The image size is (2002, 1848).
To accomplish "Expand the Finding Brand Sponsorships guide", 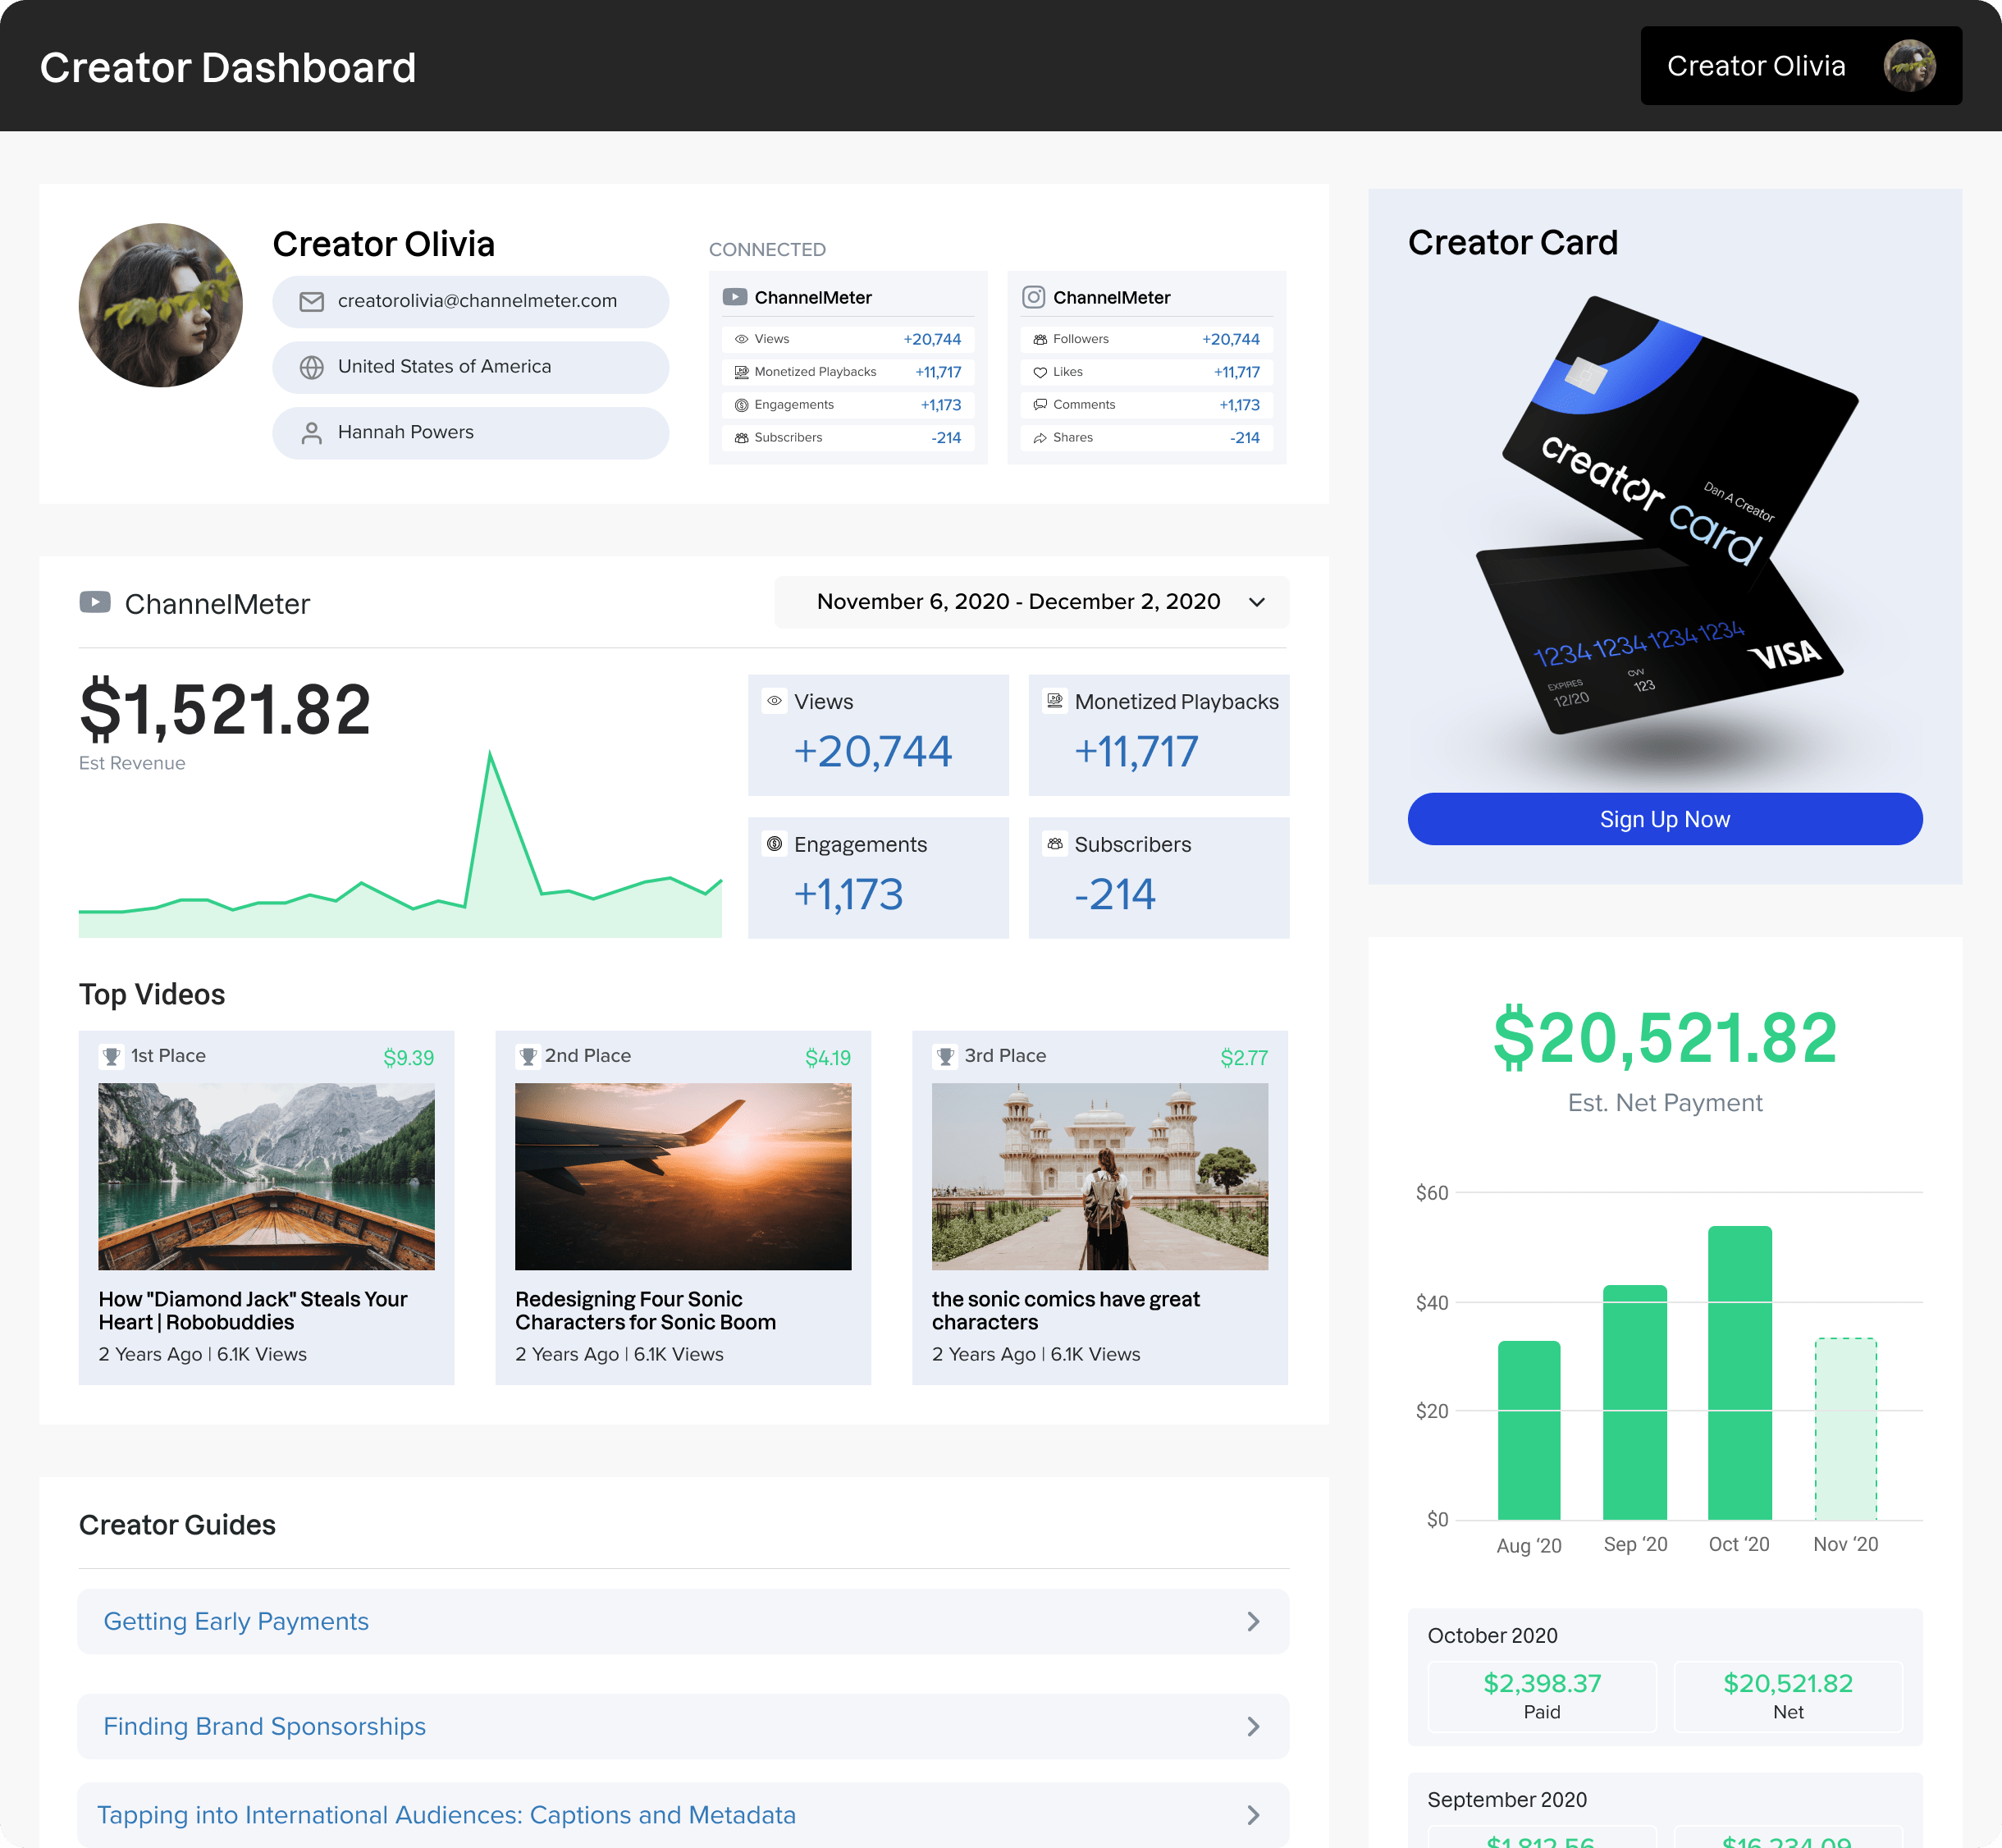I will (683, 1726).
